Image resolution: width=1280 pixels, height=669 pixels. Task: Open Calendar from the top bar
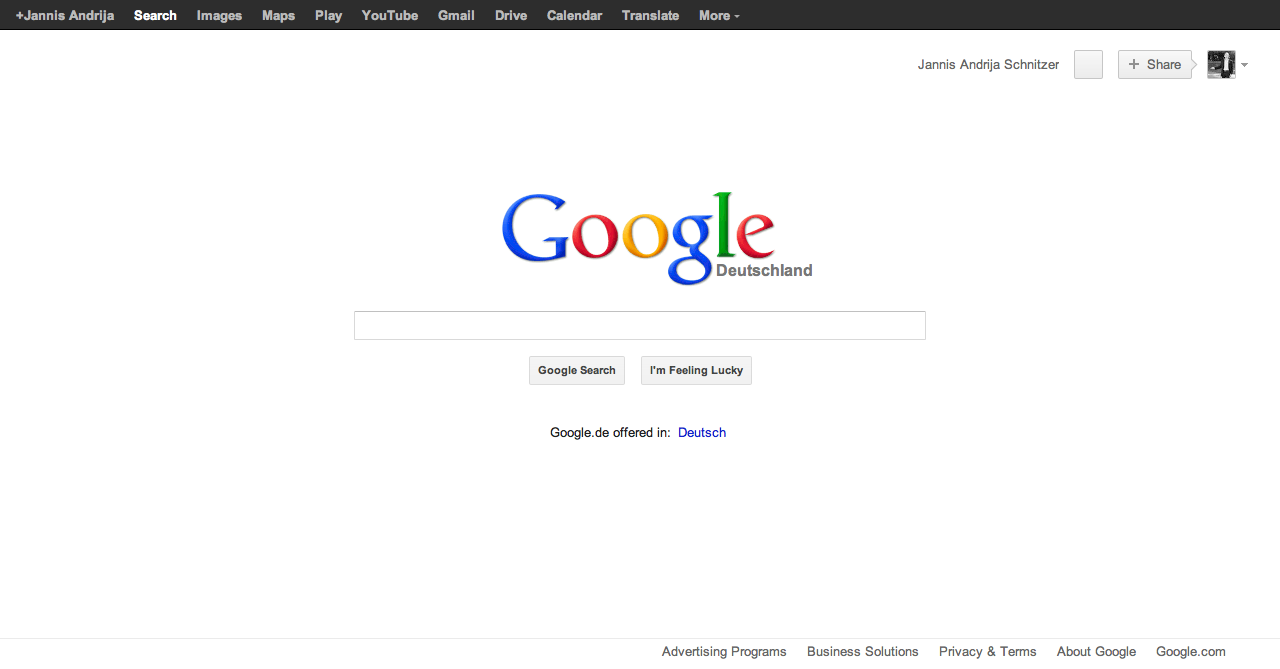click(x=574, y=15)
